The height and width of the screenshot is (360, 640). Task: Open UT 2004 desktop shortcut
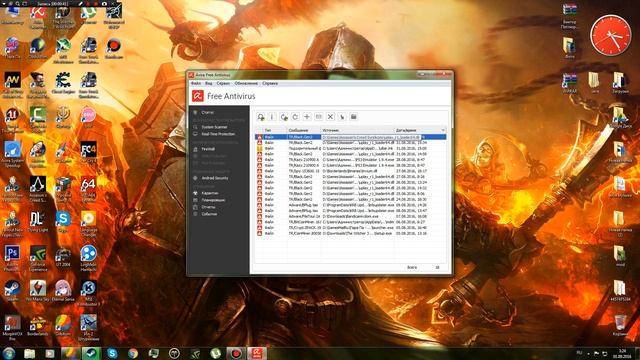63,256
